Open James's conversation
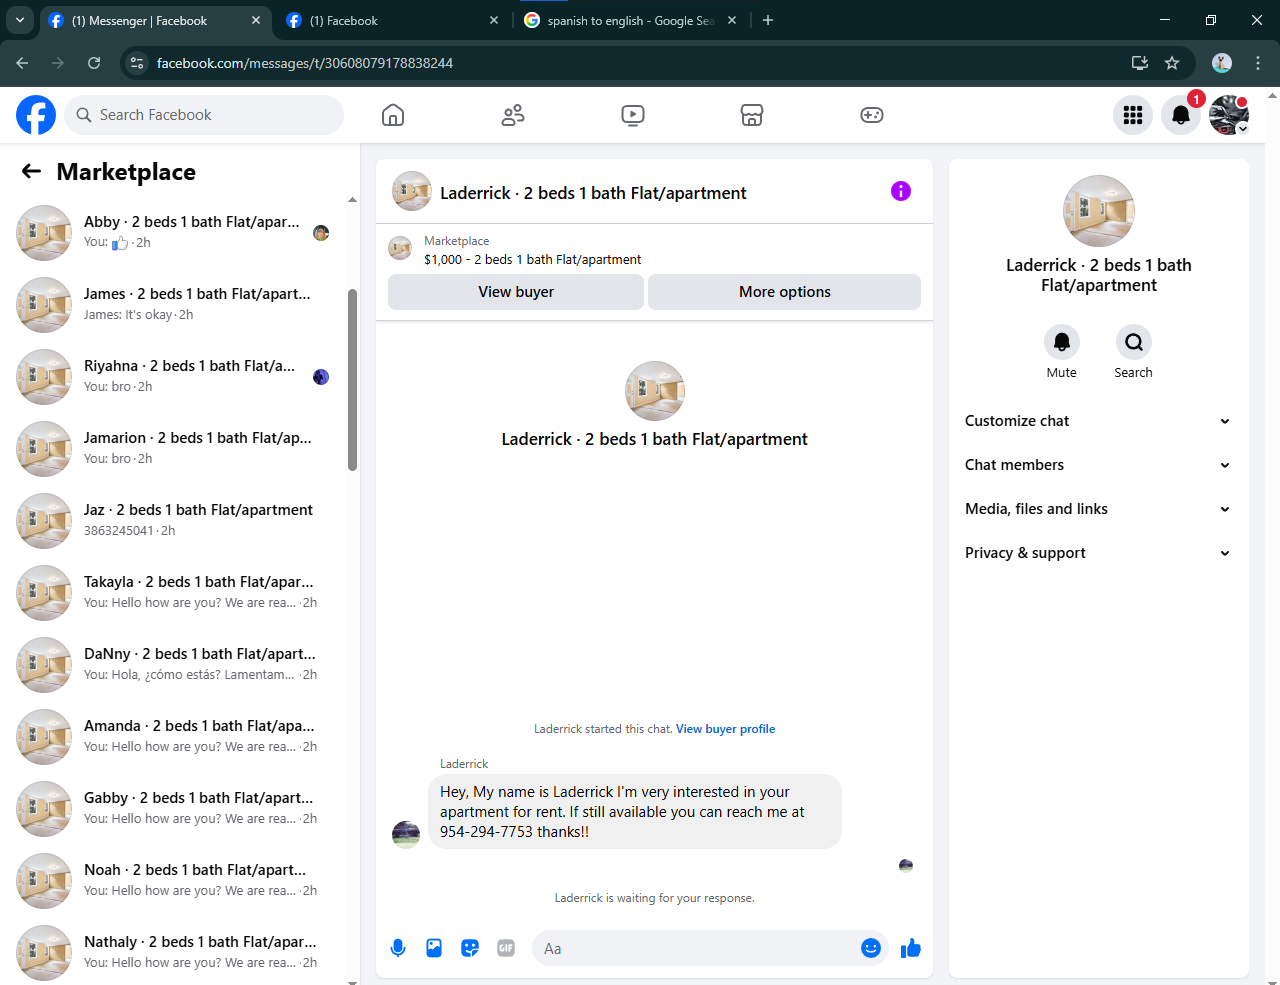The height and width of the screenshot is (985, 1280). [x=175, y=305]
